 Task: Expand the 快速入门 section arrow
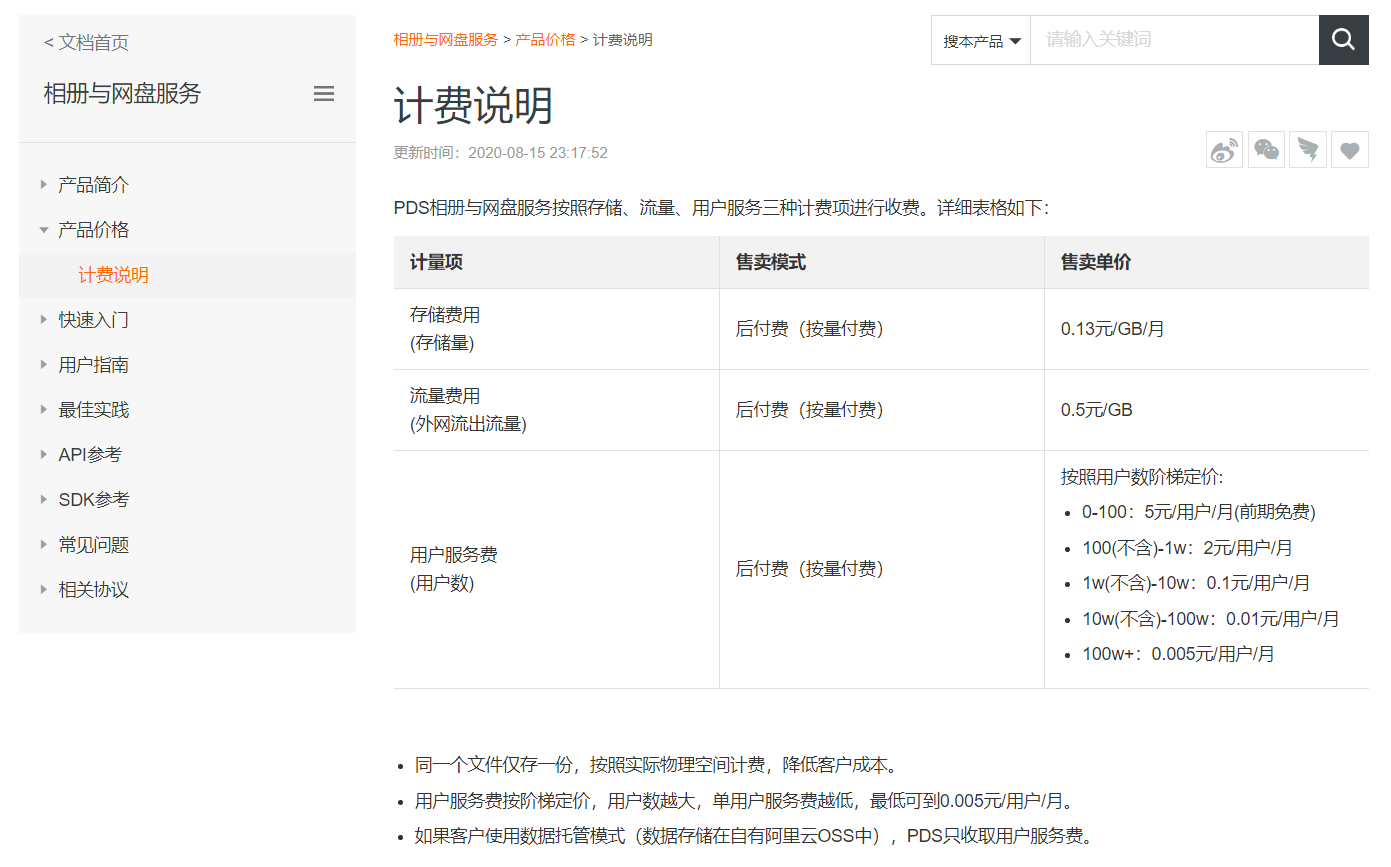click(44, 319)
